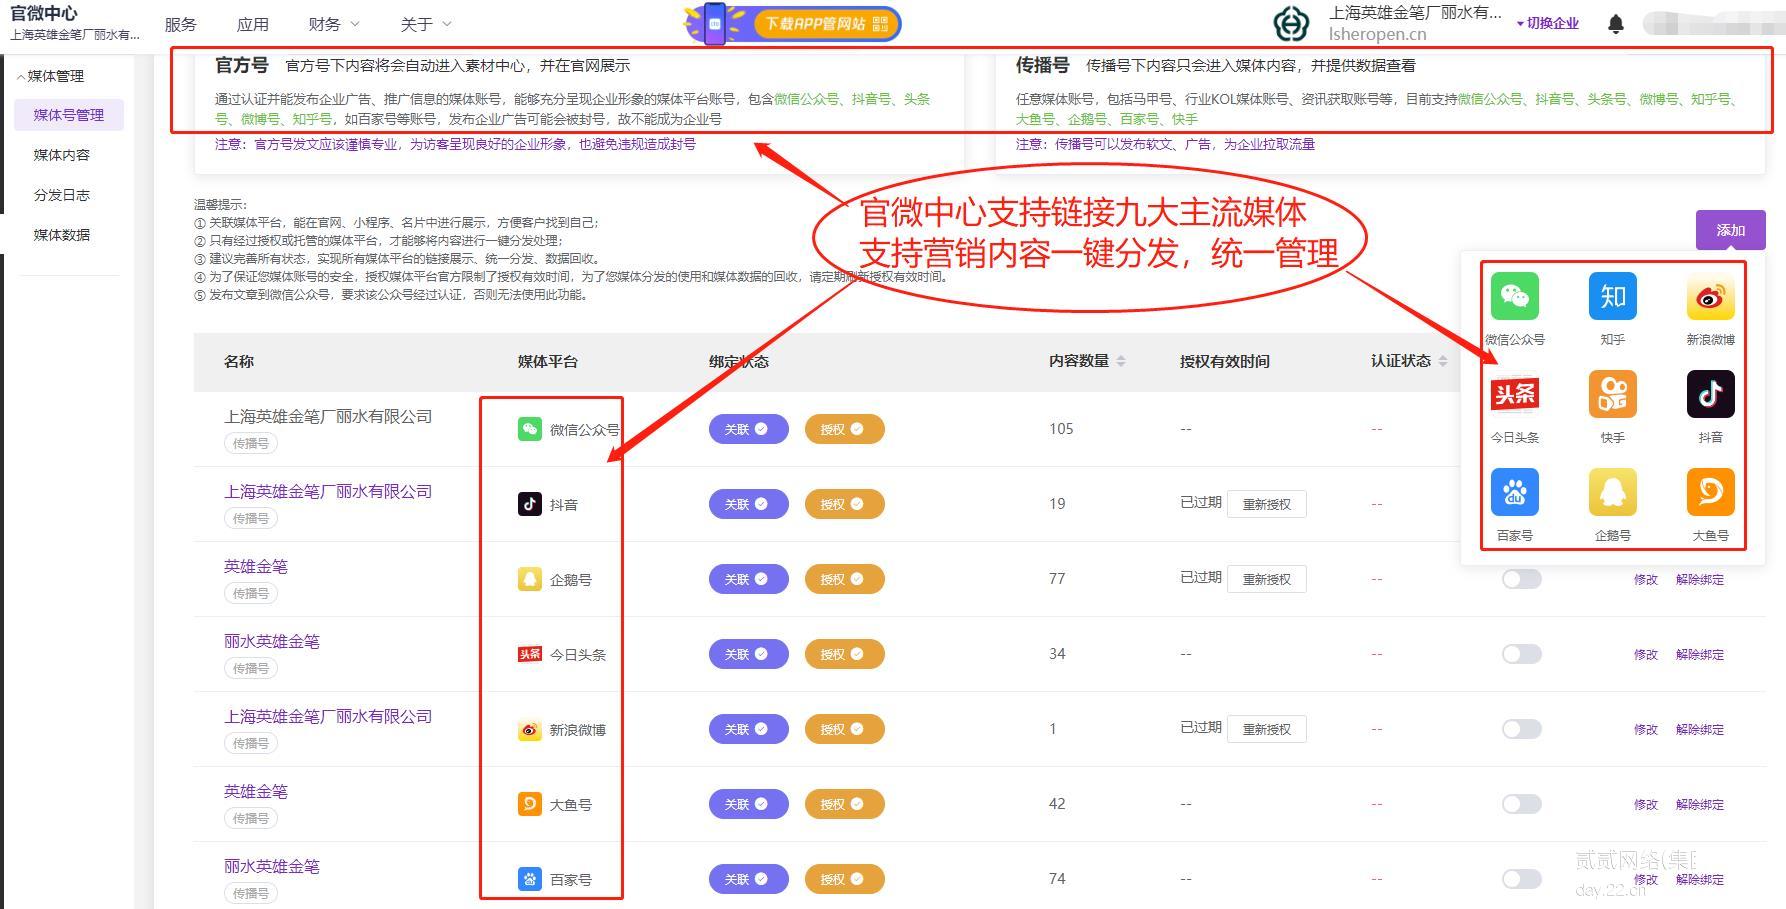Click 解除绑定 on the 英雄金笔 (大鱼号) row
The width and height of the screenshot is (1786, 909).
(x=1698, y=804)
